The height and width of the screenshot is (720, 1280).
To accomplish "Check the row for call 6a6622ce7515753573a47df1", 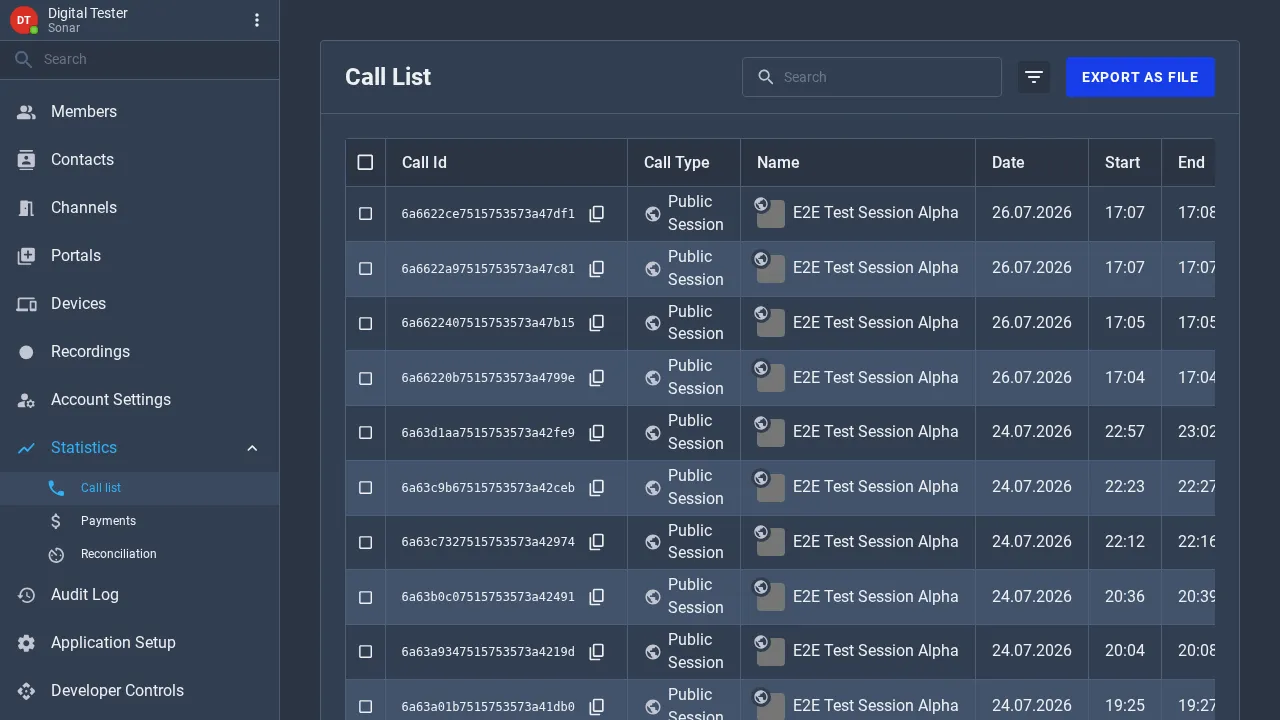I will point(365,214).
